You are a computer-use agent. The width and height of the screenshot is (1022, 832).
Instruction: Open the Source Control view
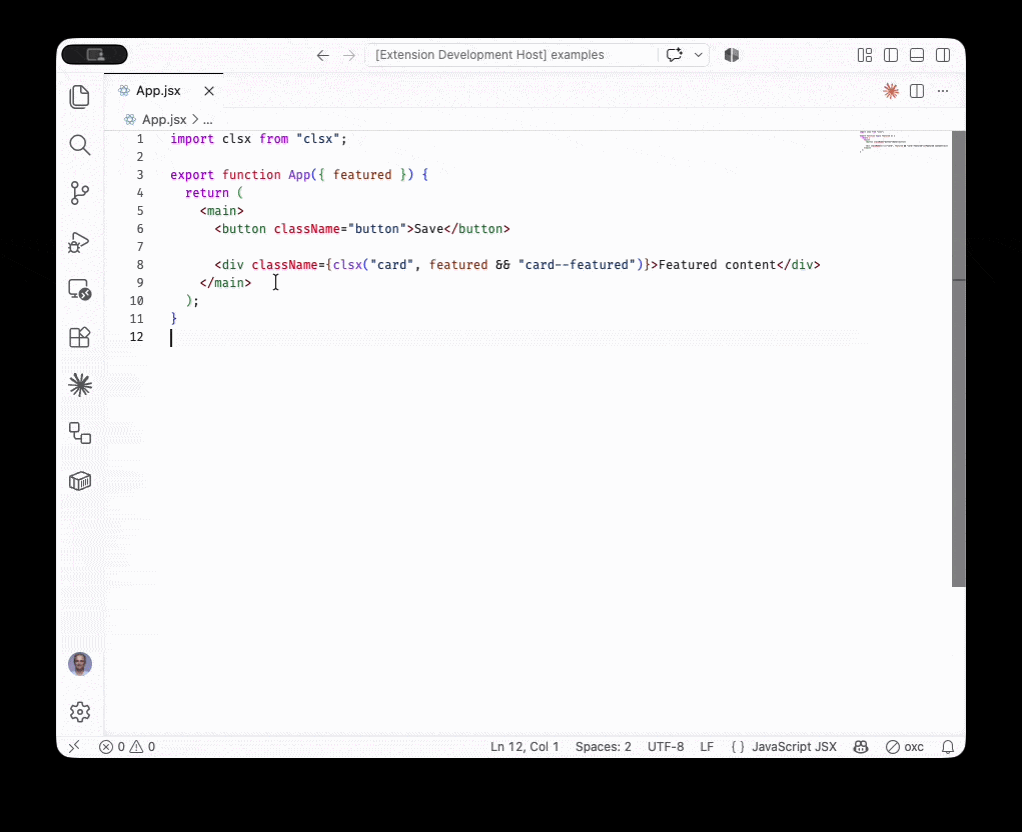80,193
